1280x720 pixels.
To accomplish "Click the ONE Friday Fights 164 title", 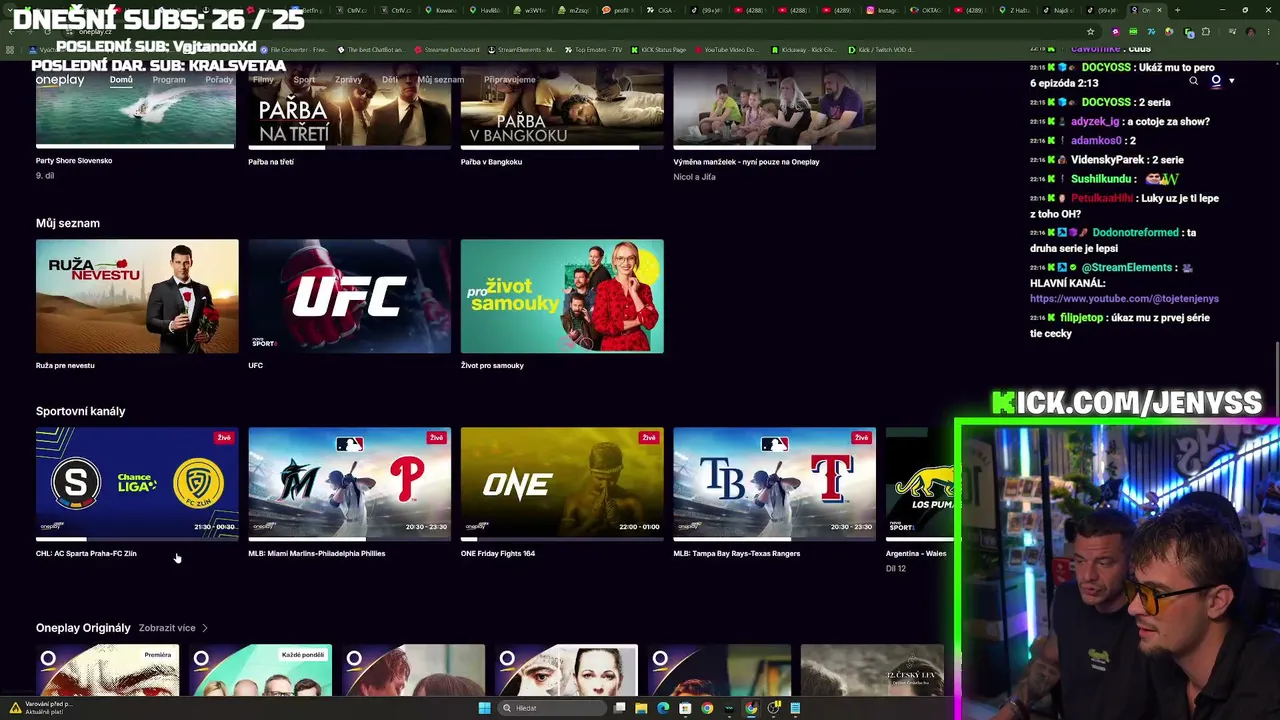I will [498, 554].
